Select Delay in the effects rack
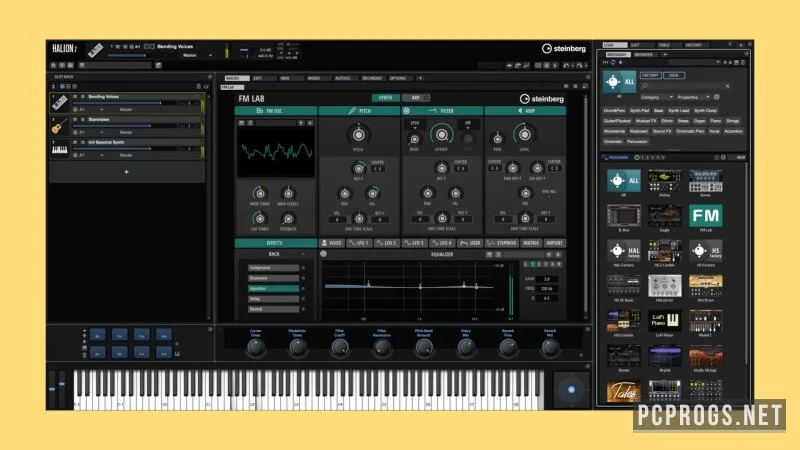Viewport: 800px width, 450px height. coord(273,299)
